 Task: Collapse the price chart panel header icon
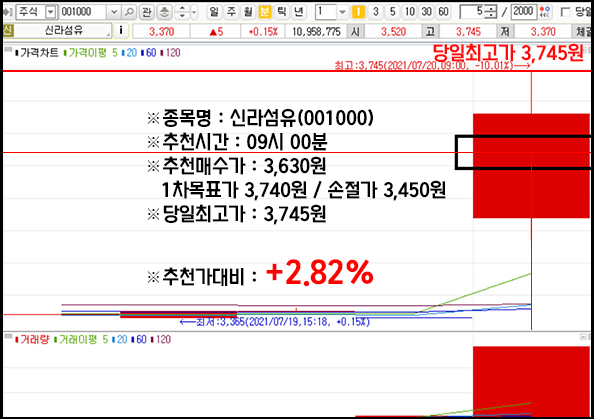(8, 49)
